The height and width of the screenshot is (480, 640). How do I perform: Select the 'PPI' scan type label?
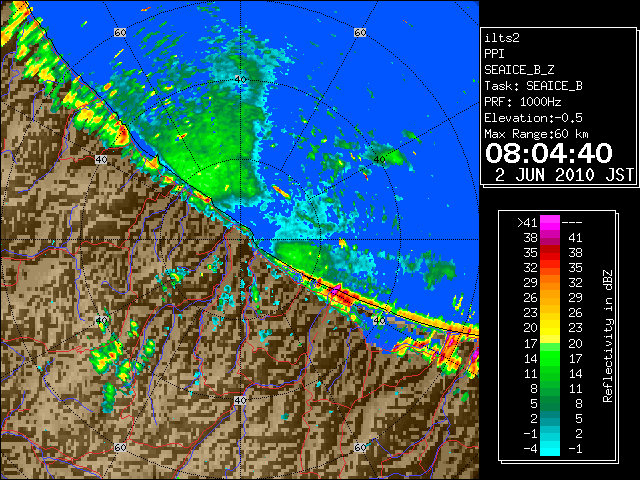click(494, 54)
